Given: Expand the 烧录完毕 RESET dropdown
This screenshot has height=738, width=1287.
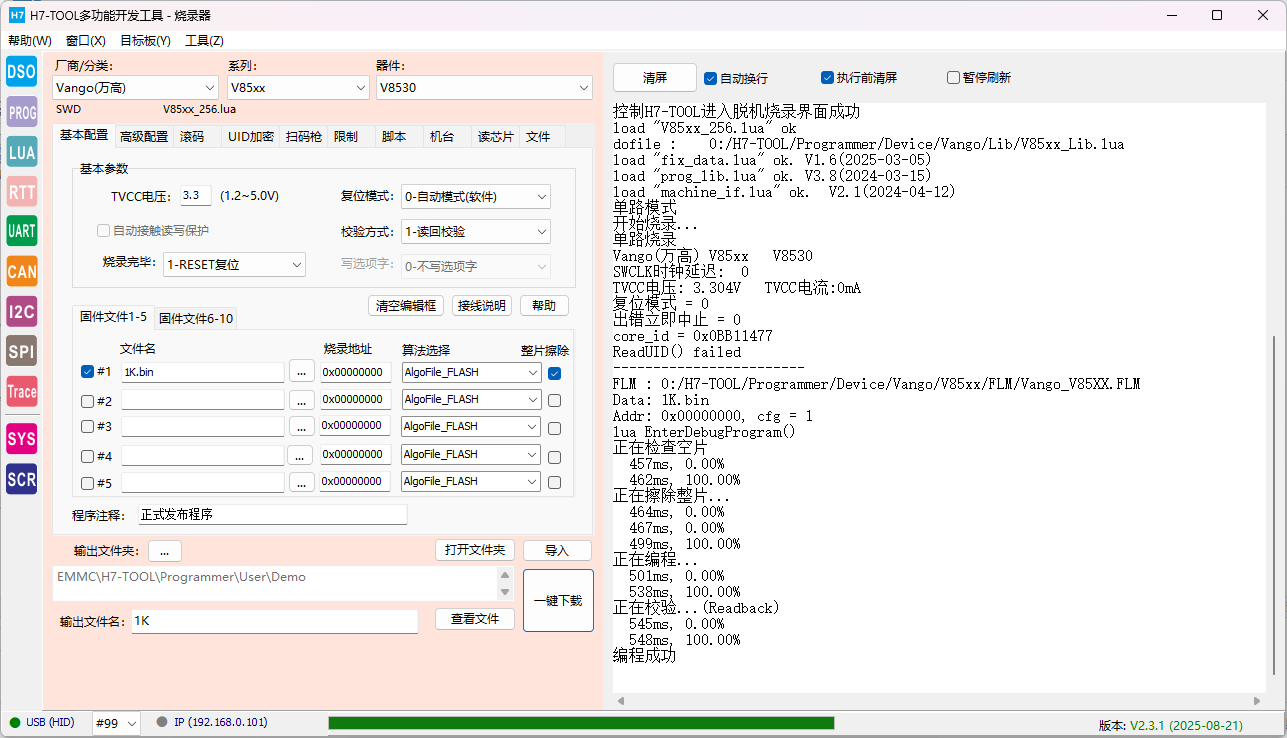Looking at the screenshot, I should click(234, 265).
